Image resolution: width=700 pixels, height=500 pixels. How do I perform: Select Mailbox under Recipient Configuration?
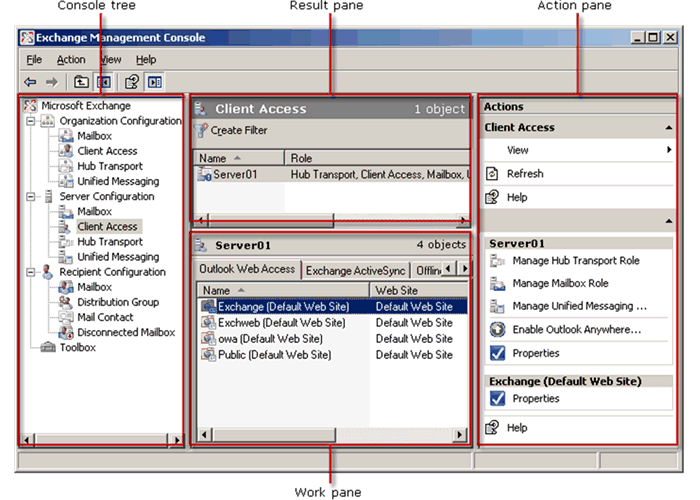pos(94,287)
